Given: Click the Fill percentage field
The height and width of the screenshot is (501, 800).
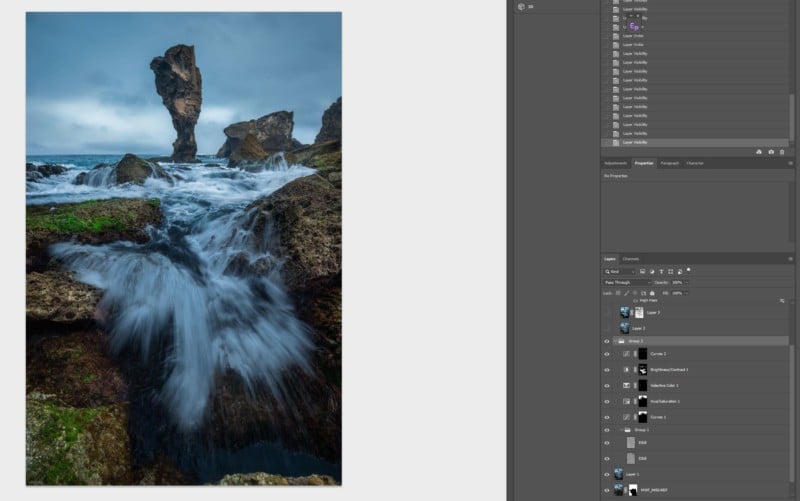Looking at the screenshot, I should point(677,293).
